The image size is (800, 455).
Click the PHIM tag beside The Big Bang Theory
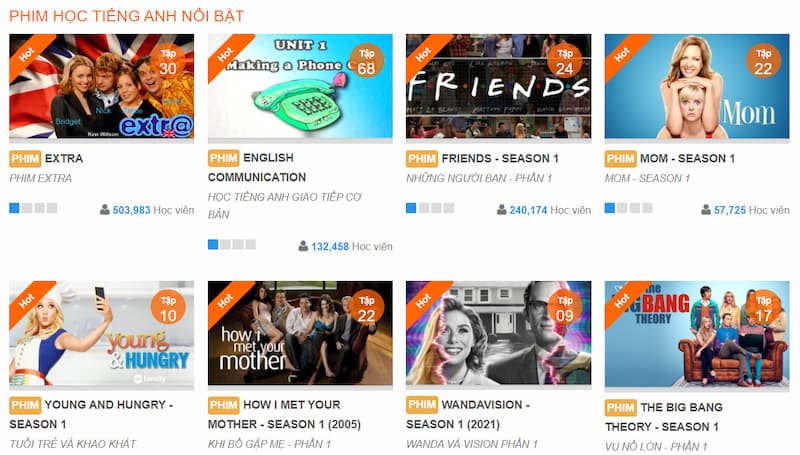click(x=620, y=408)
